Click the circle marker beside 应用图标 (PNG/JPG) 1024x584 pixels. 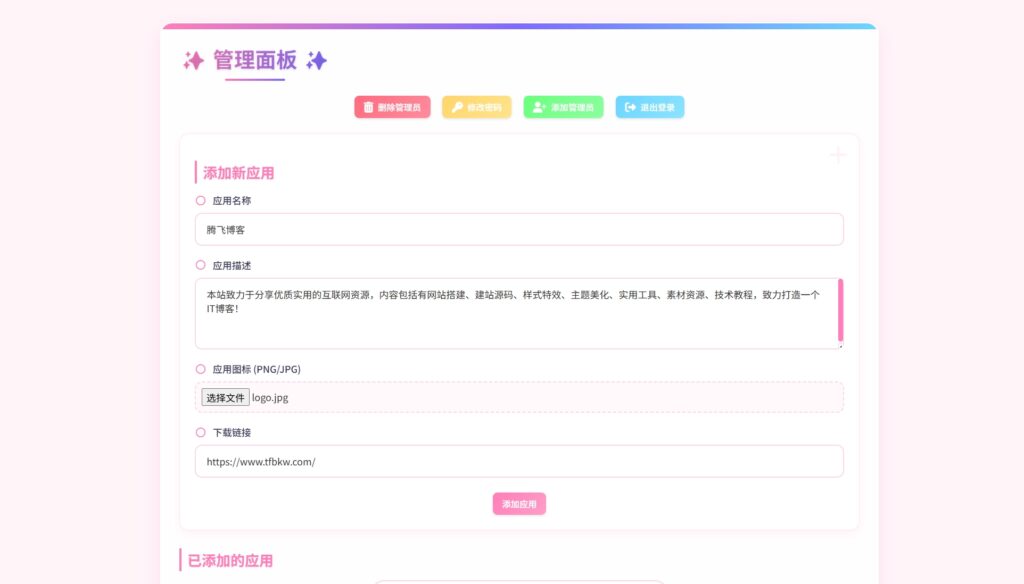click(201, 369)
